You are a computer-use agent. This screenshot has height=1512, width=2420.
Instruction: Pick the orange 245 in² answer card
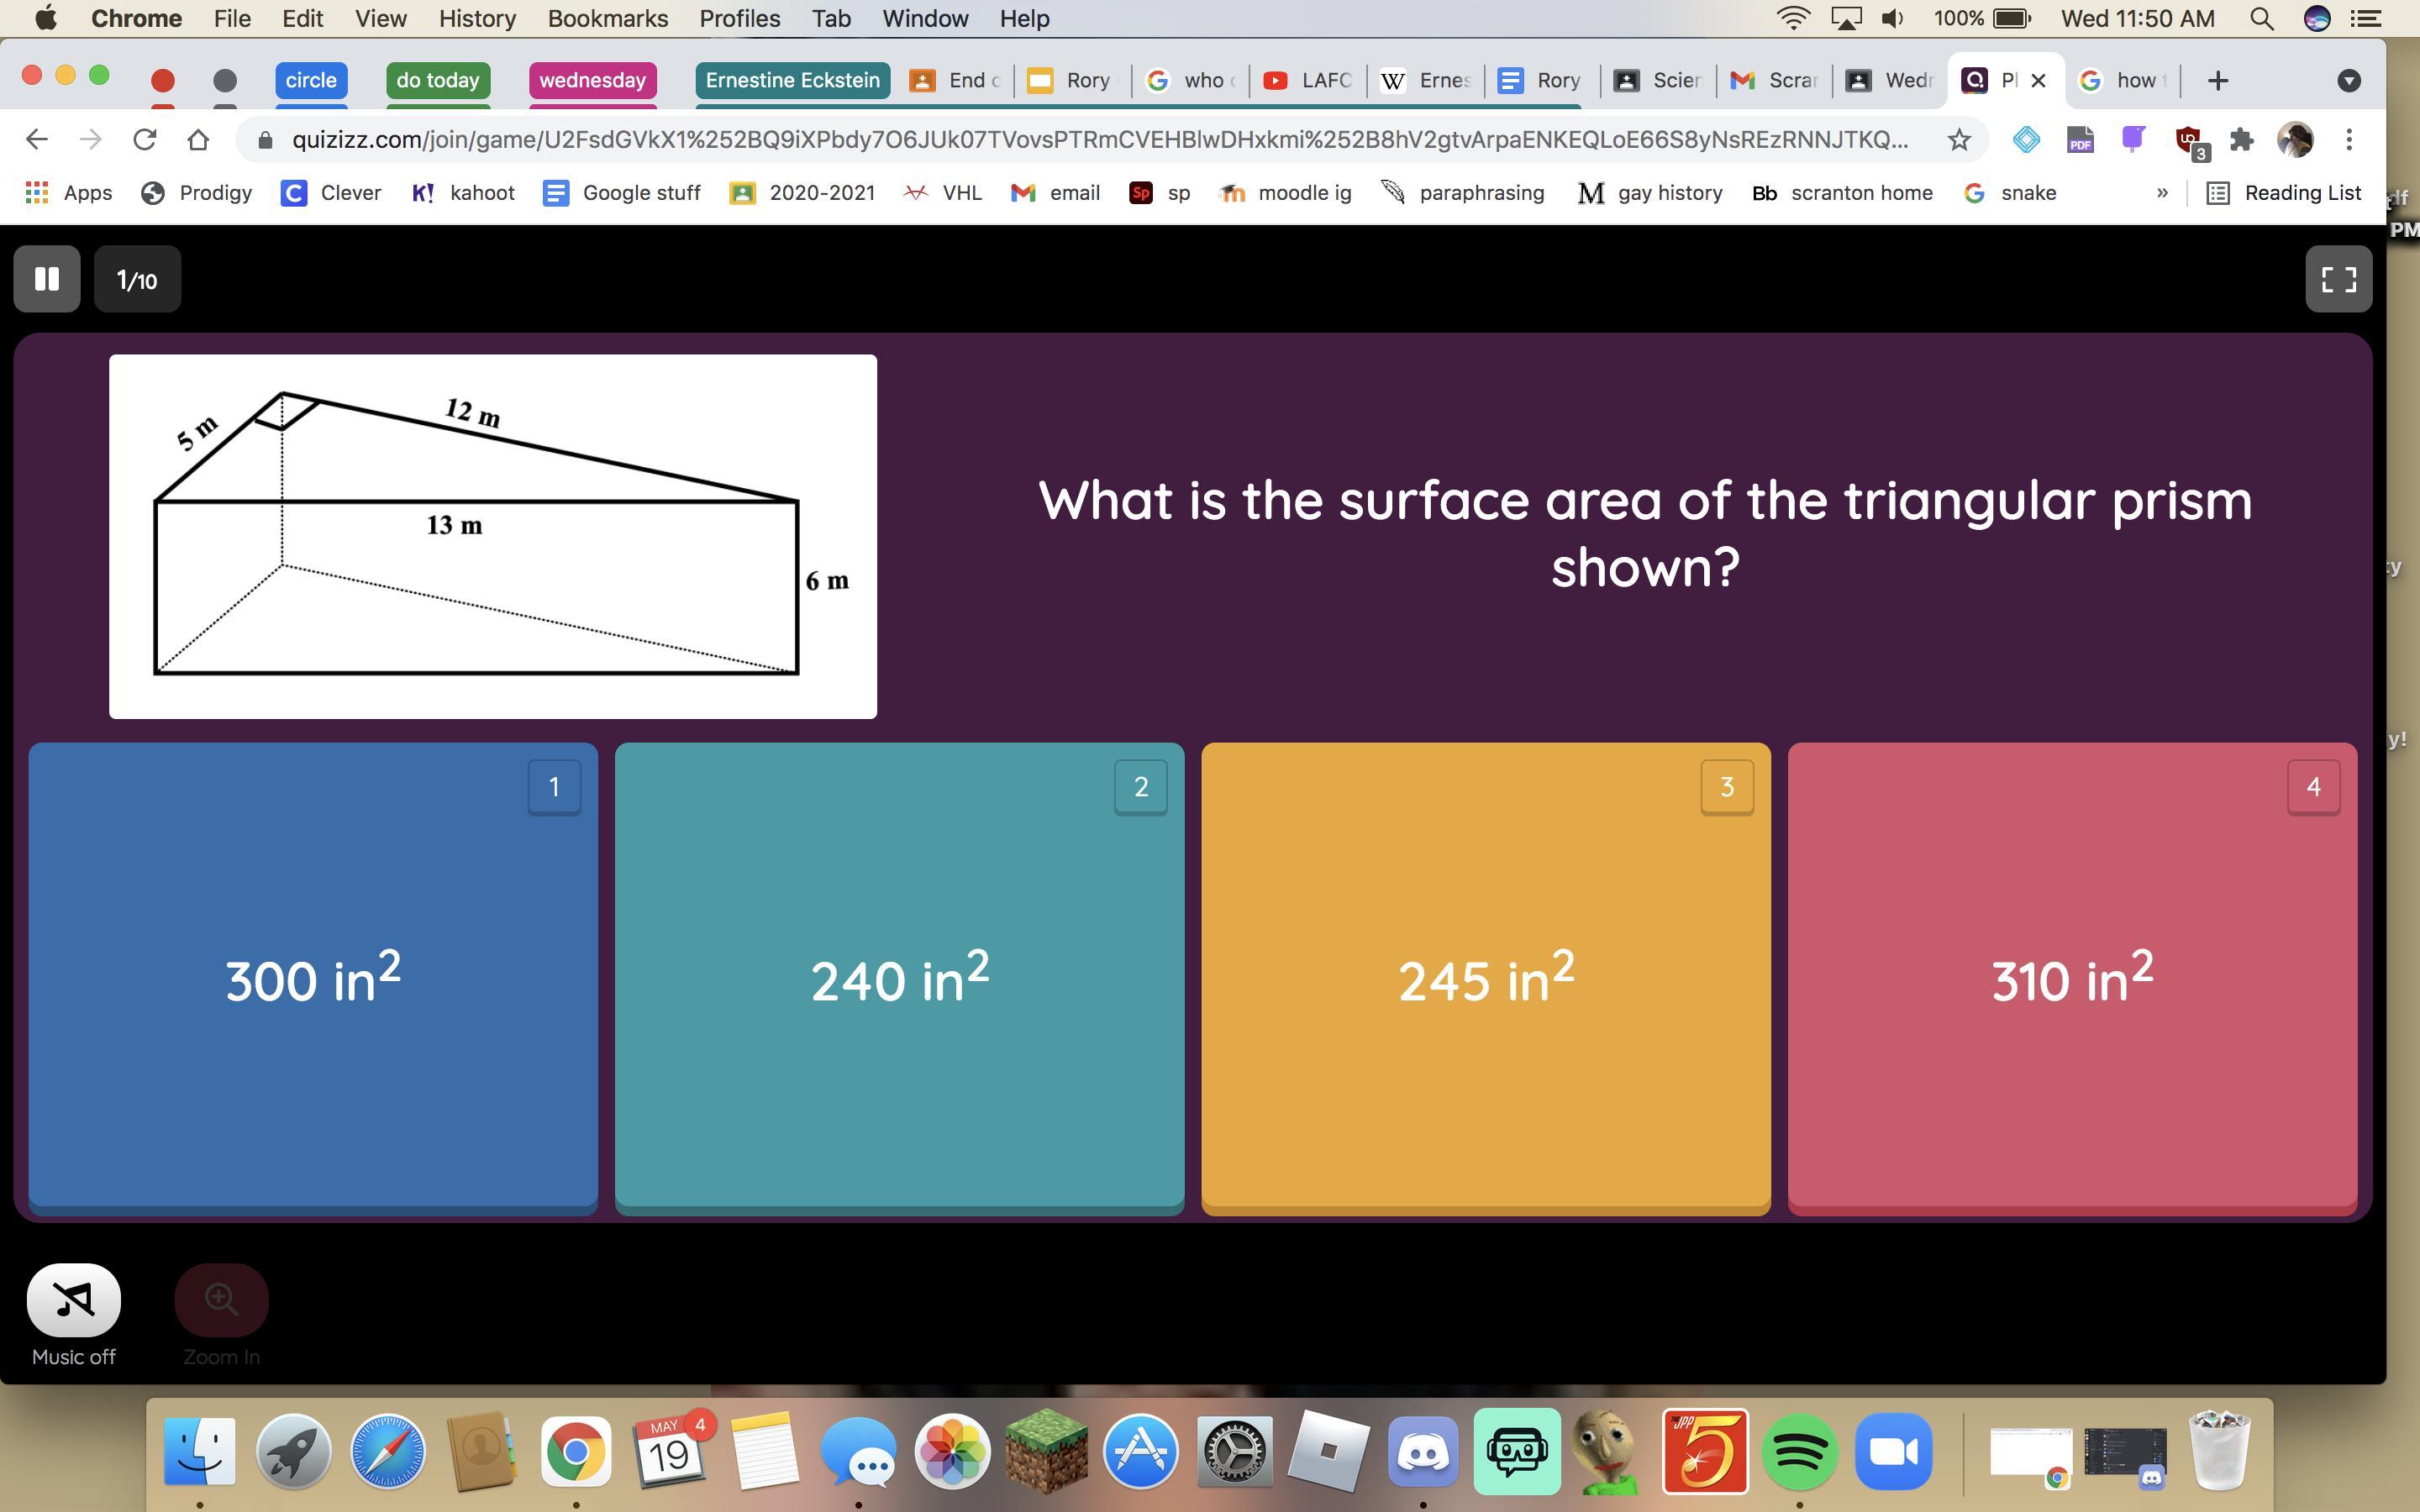[1485, 977]
